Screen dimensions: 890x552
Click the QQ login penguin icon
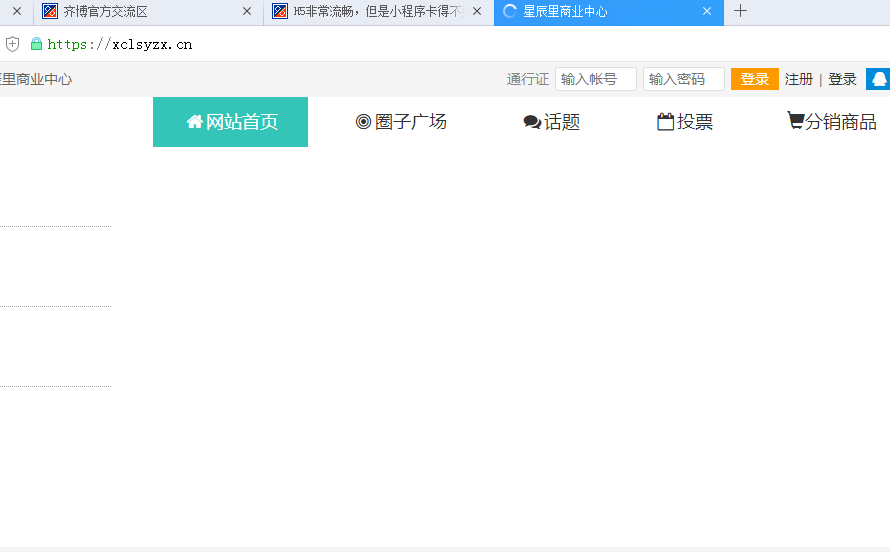tap(878, 79)
